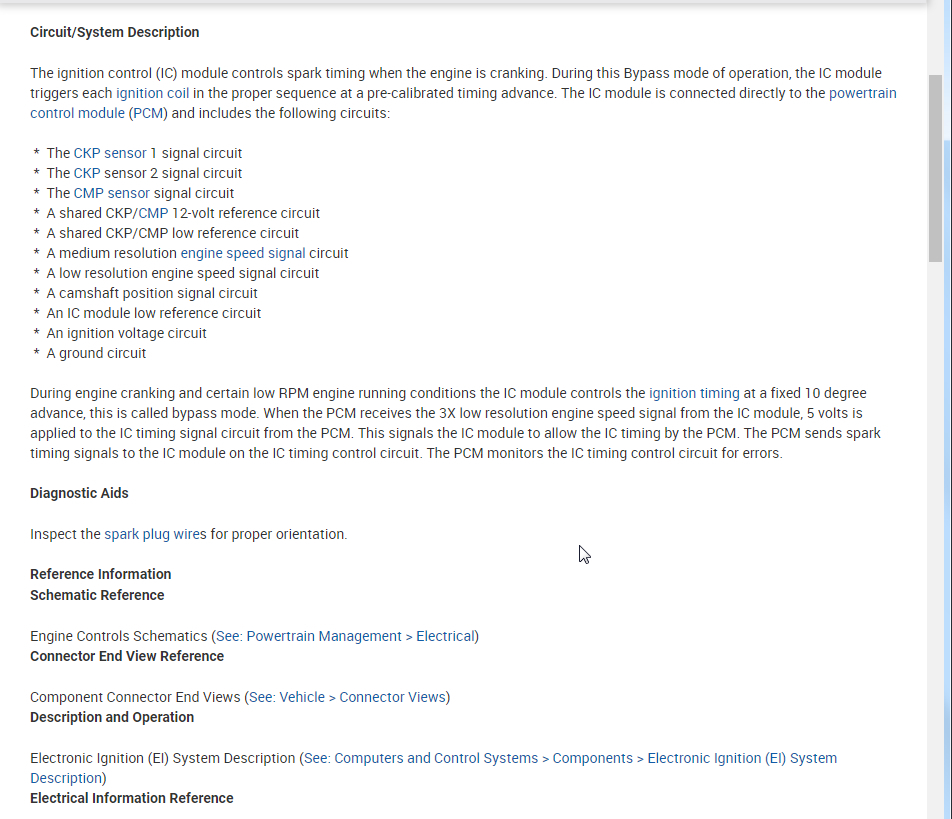Screen dimensions: 952x819
Task: Click "CMP" link in 12-volt reference line
Action: coord(153,213)
